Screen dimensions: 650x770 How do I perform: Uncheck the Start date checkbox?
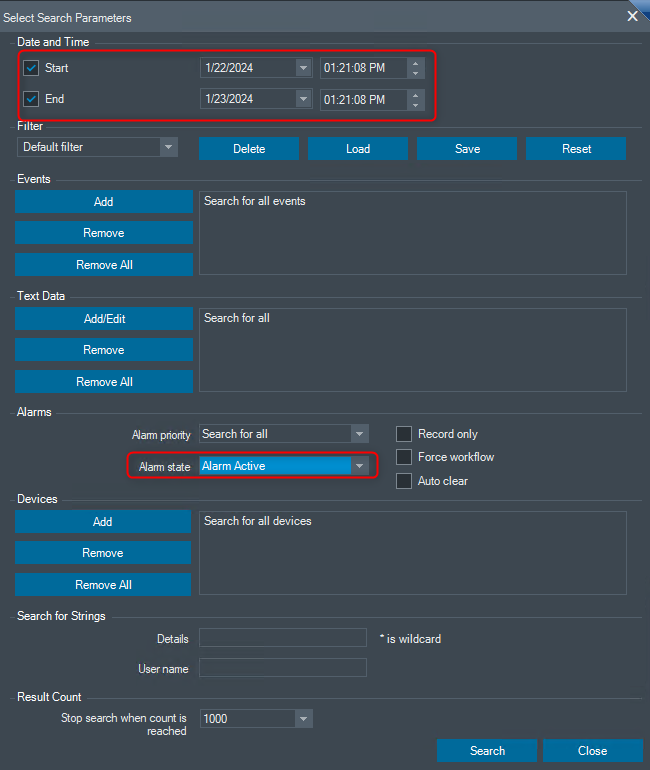(31, 68)
